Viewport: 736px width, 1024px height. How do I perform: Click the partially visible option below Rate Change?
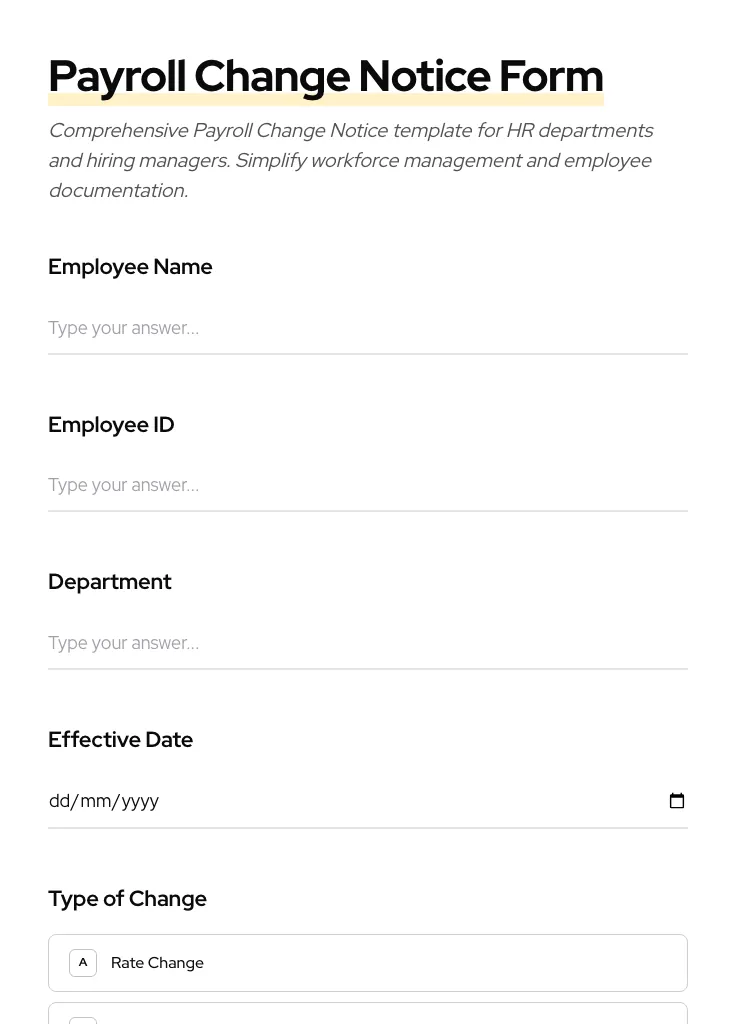tap(368, 1018)
